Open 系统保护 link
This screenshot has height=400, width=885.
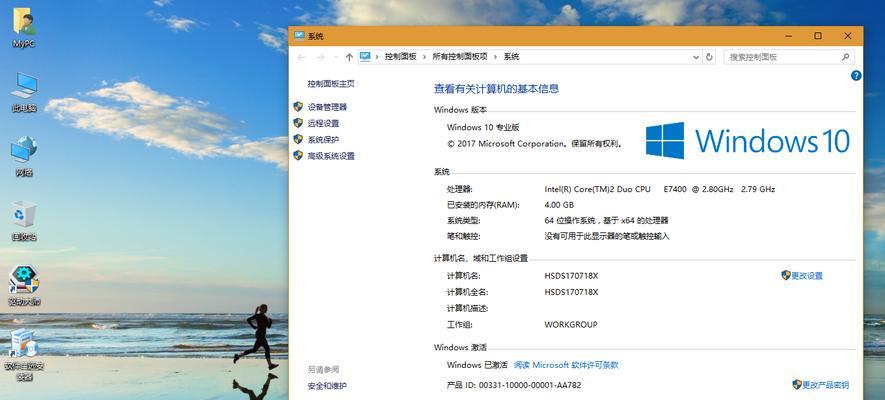pyautogui.click(x=323, y=139)
